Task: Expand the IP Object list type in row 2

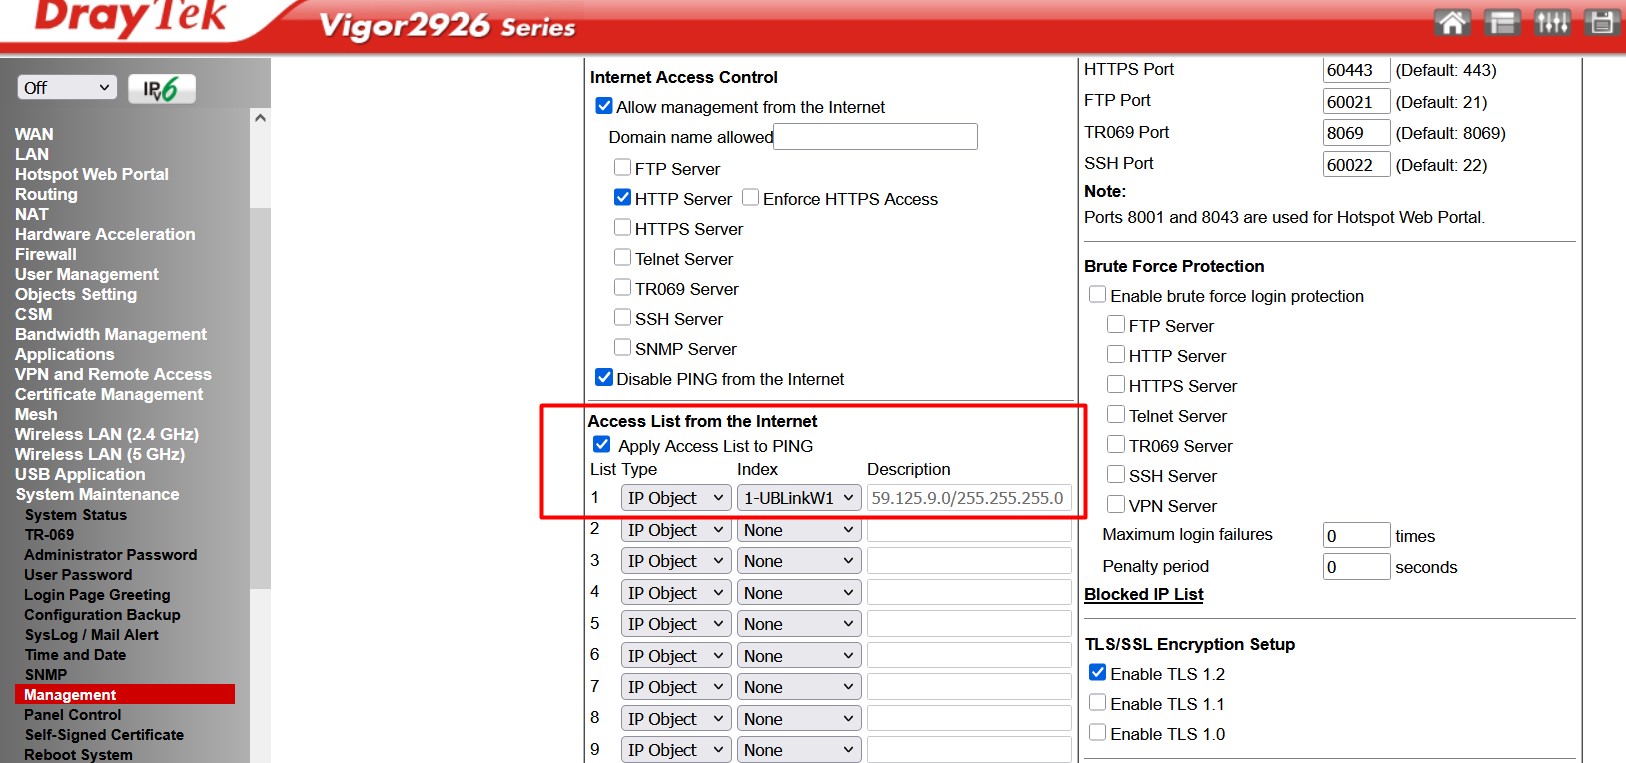Action: tap(675, 530)
